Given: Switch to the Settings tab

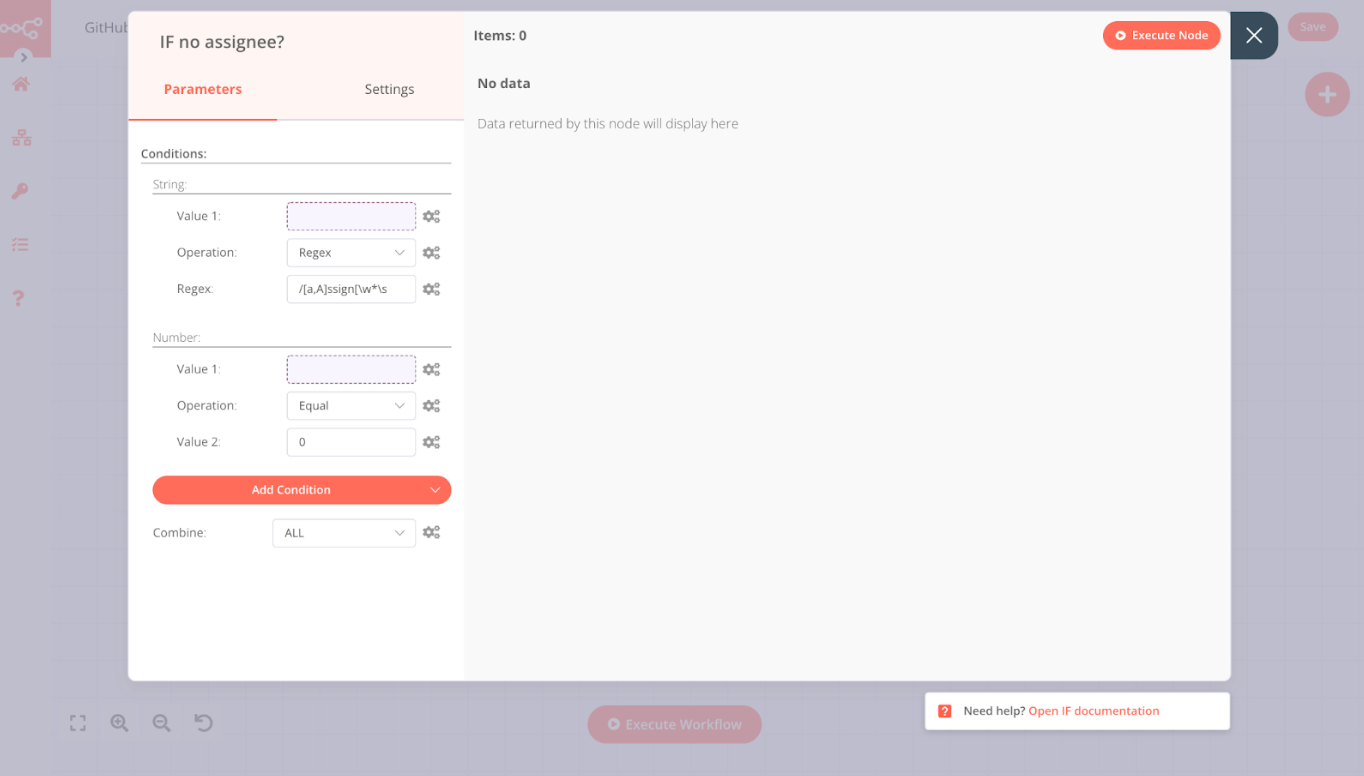Looking at the screenshot, I should coord(389,89).
